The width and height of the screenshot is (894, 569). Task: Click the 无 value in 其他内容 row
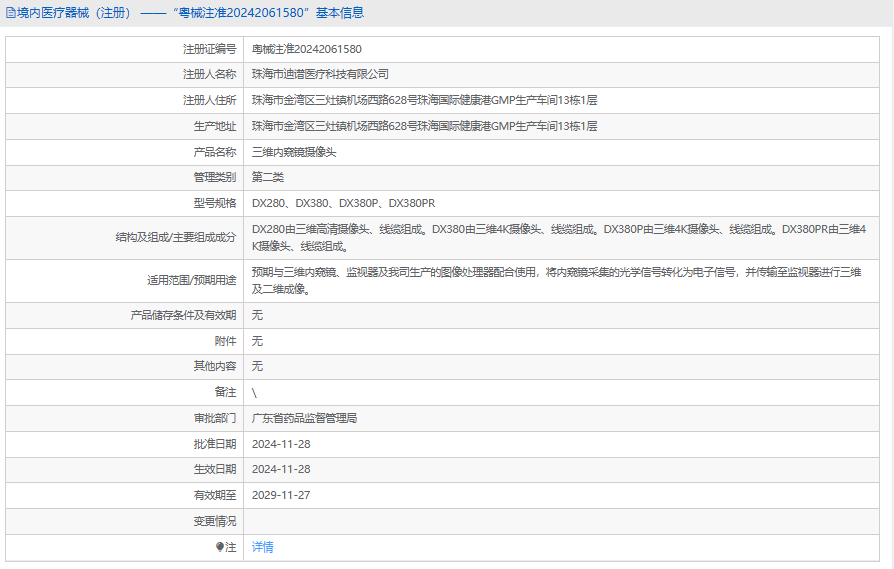click(257, 366)
